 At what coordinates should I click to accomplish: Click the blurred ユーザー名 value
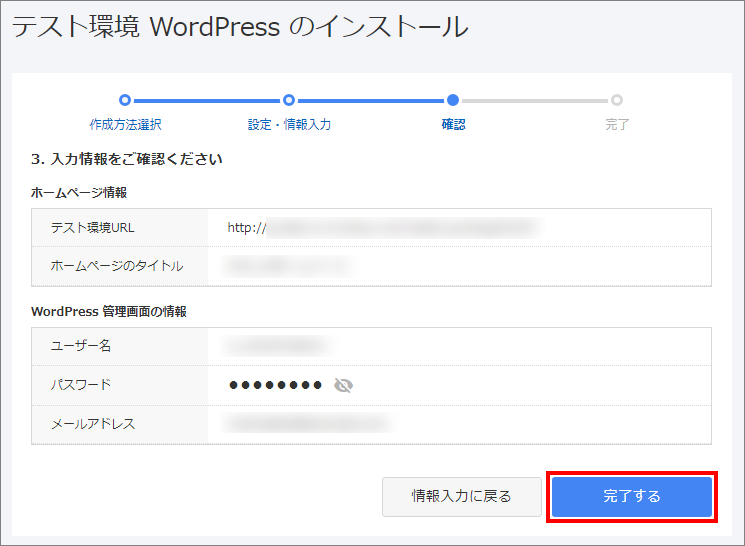point(278,345)
